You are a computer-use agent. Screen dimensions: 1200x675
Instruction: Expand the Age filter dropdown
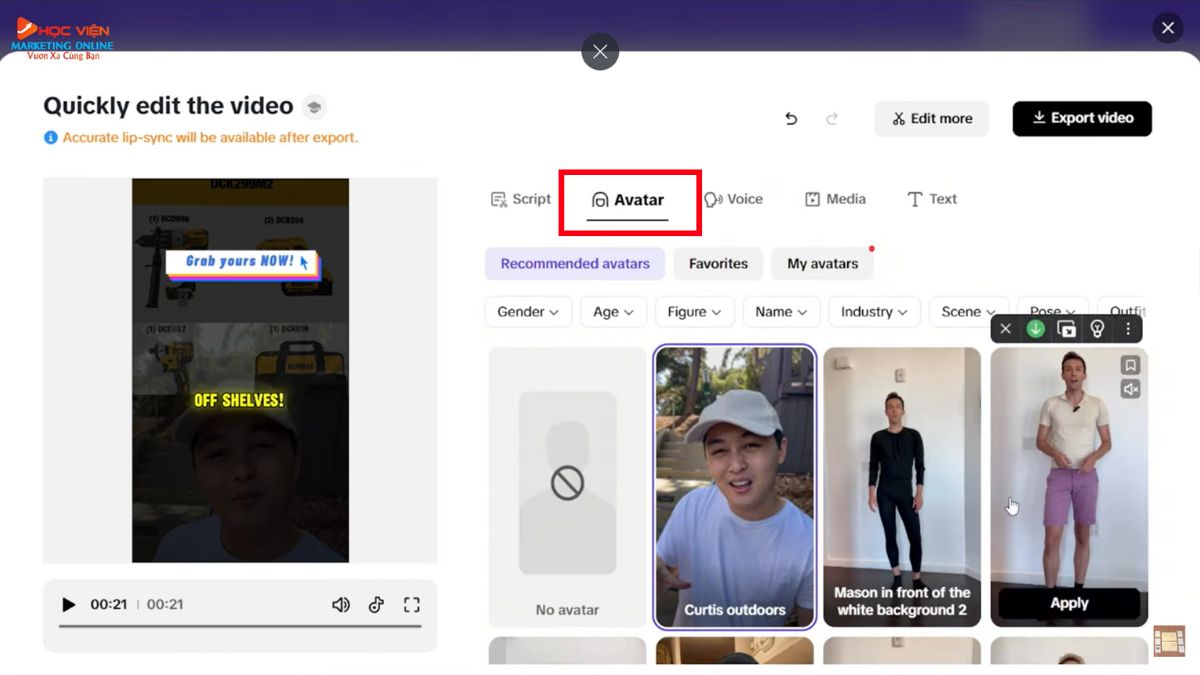pyautogui.click(x=614, y=312)
